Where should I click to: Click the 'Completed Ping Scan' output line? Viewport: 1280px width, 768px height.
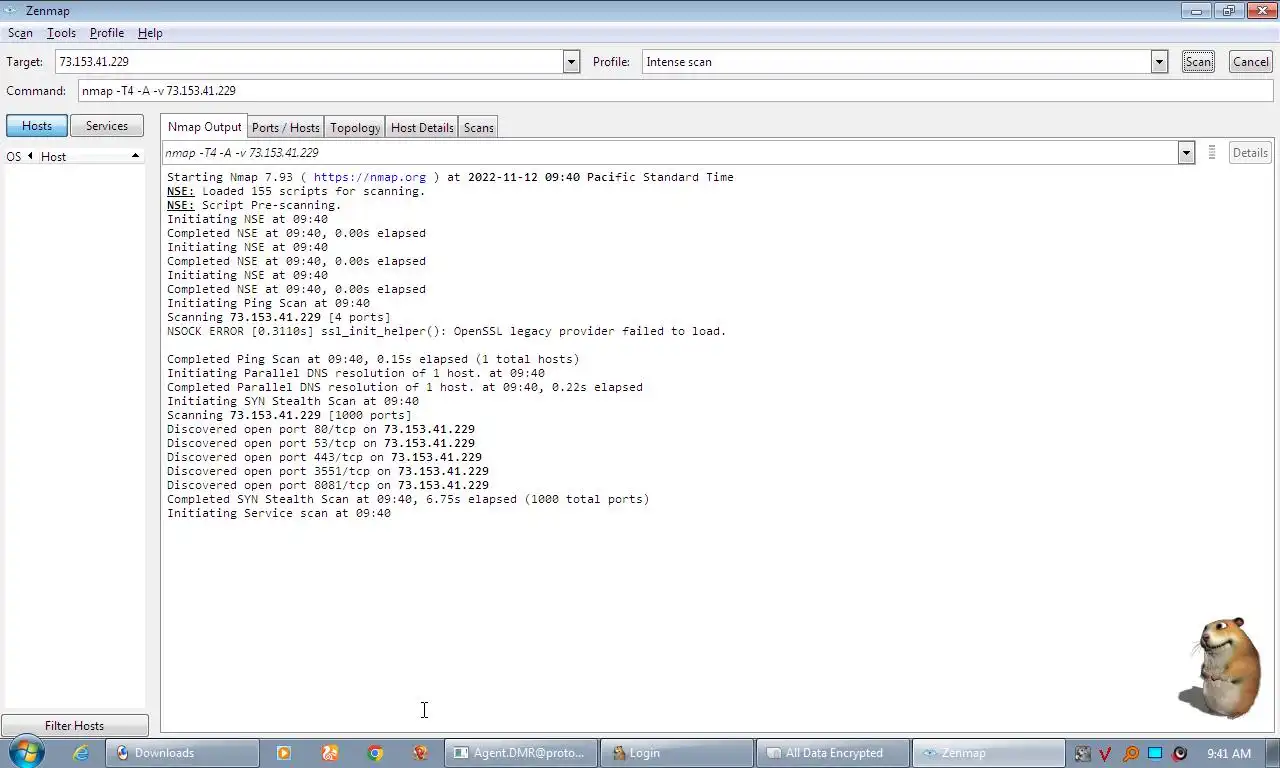(x=373, y=359)
